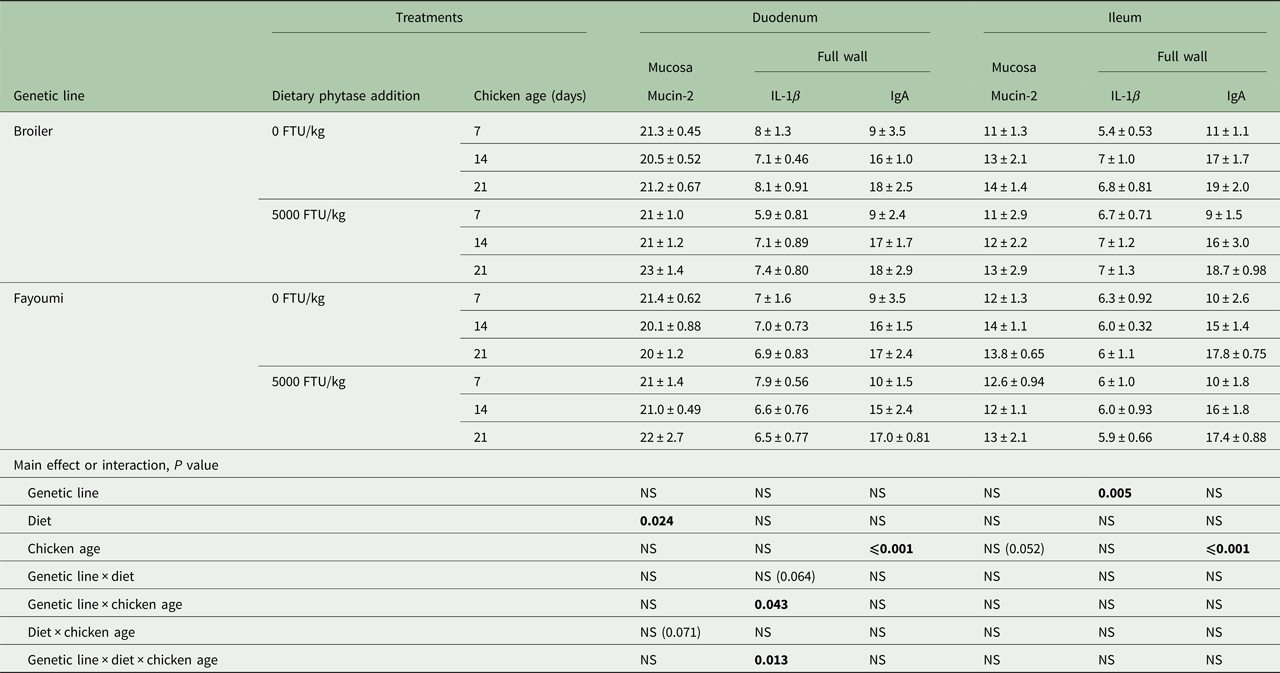Select the Diet × chicken age row label

[81, 632]
